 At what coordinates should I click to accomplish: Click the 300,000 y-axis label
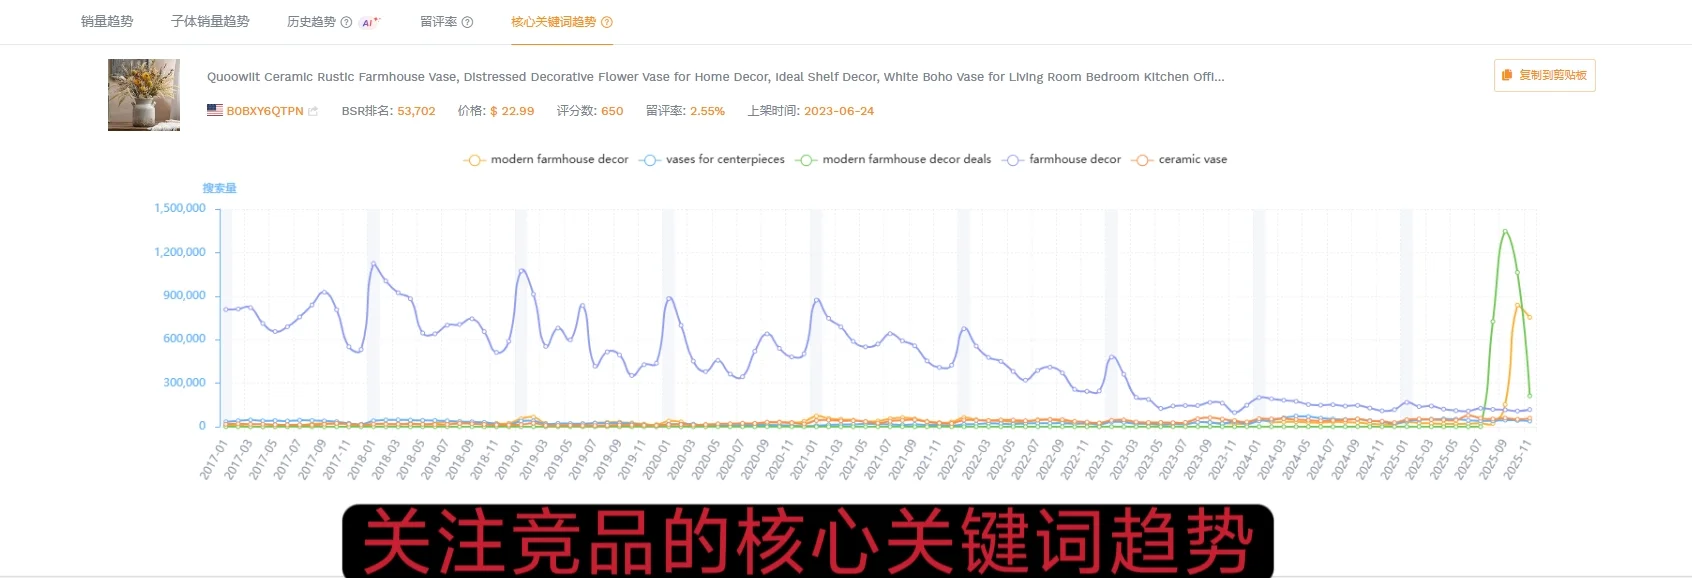184,382
